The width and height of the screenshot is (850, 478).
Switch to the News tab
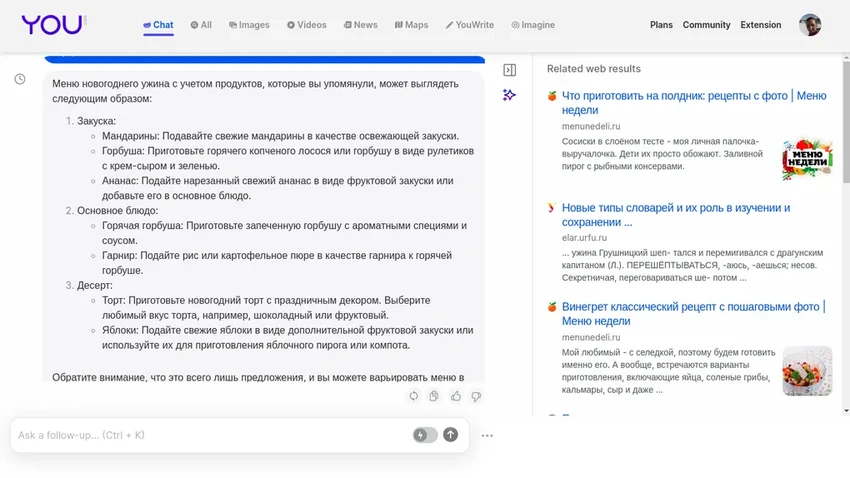pyautogui.click(x=360, y=25)
